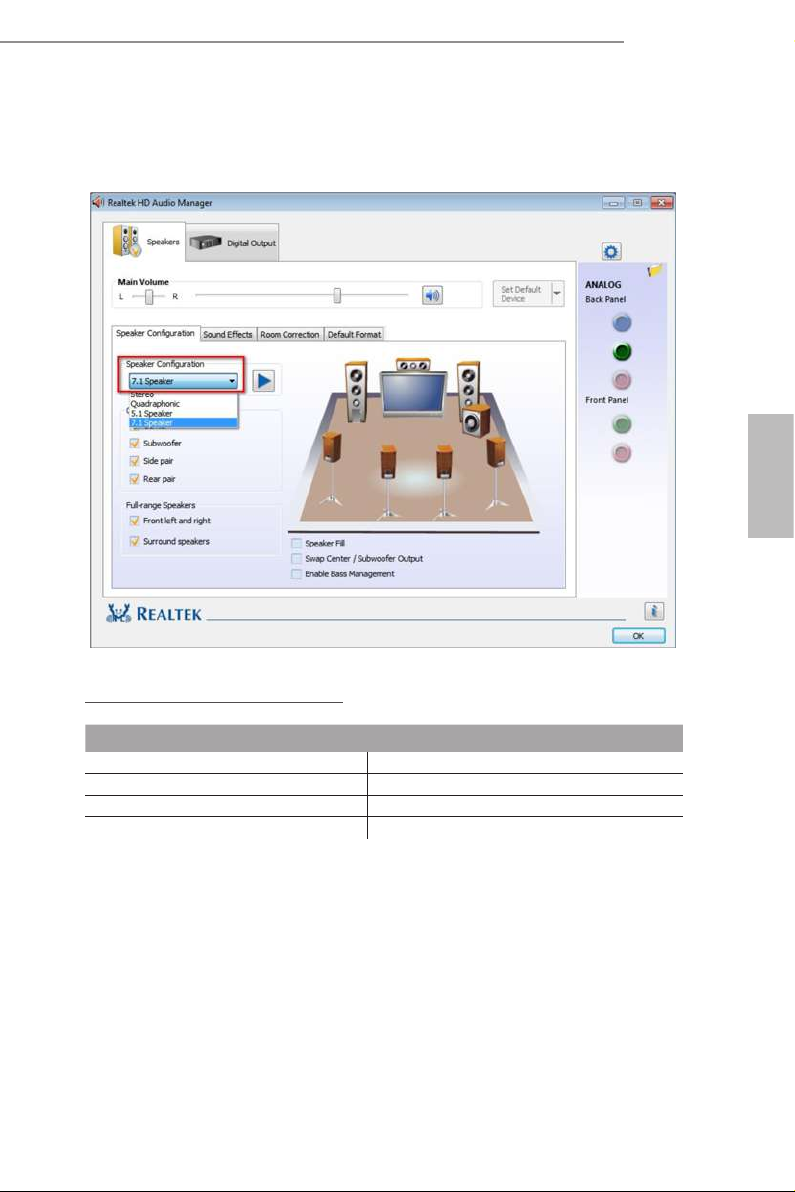Click the inner right stand speaker
Screen dimensions: 795x1192
445,481
